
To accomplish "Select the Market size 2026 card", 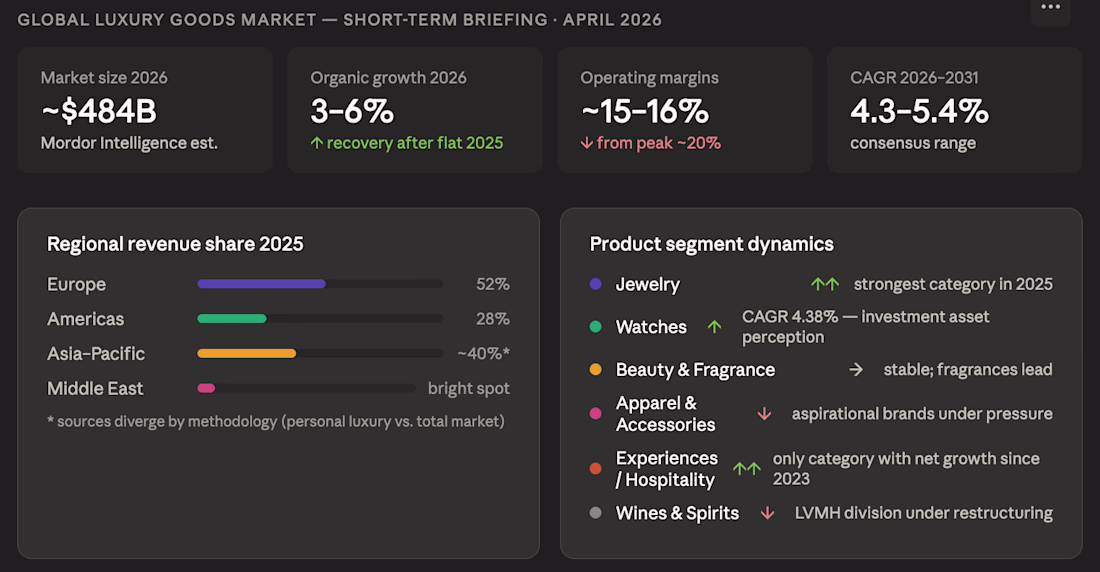I will pos(145,110).
